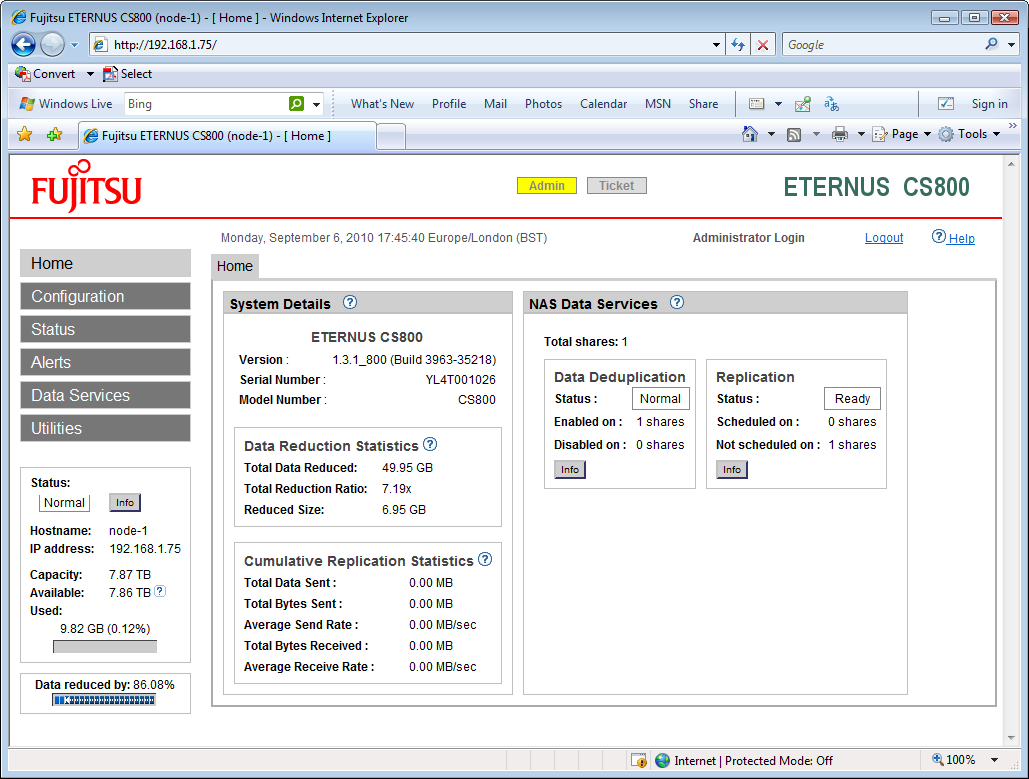Viewport: 1029px width, 779px height.
Task: Open the Status menu item
Action: 106,329
